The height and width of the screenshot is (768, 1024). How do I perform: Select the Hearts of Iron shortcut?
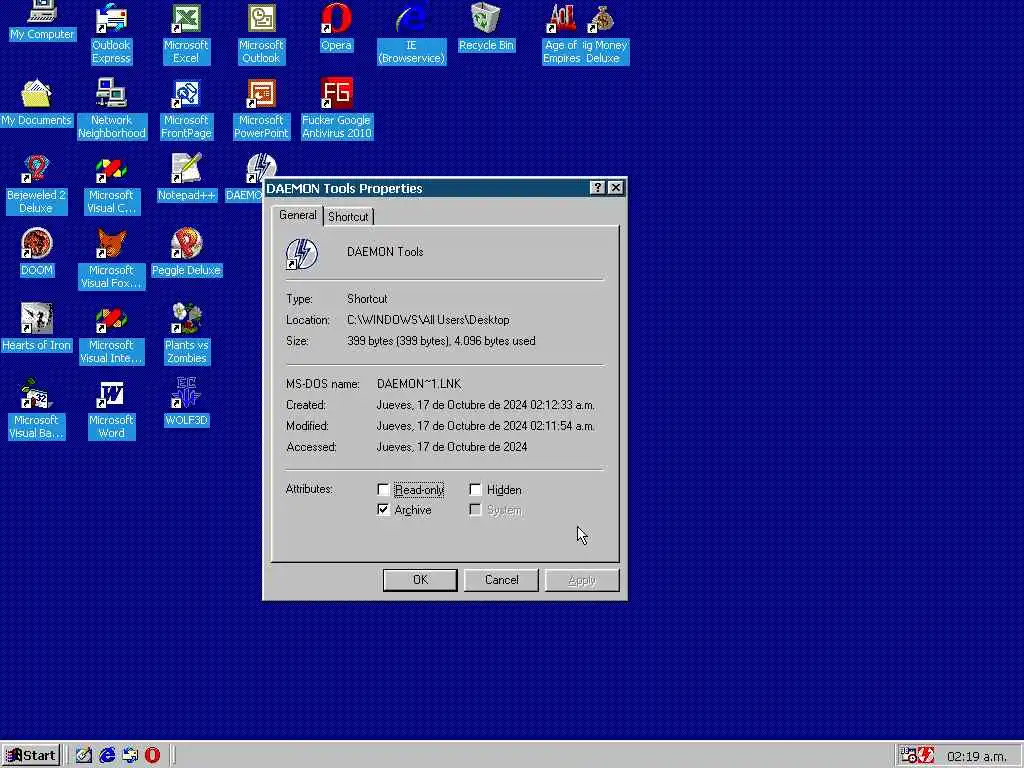tap(36, 327)
